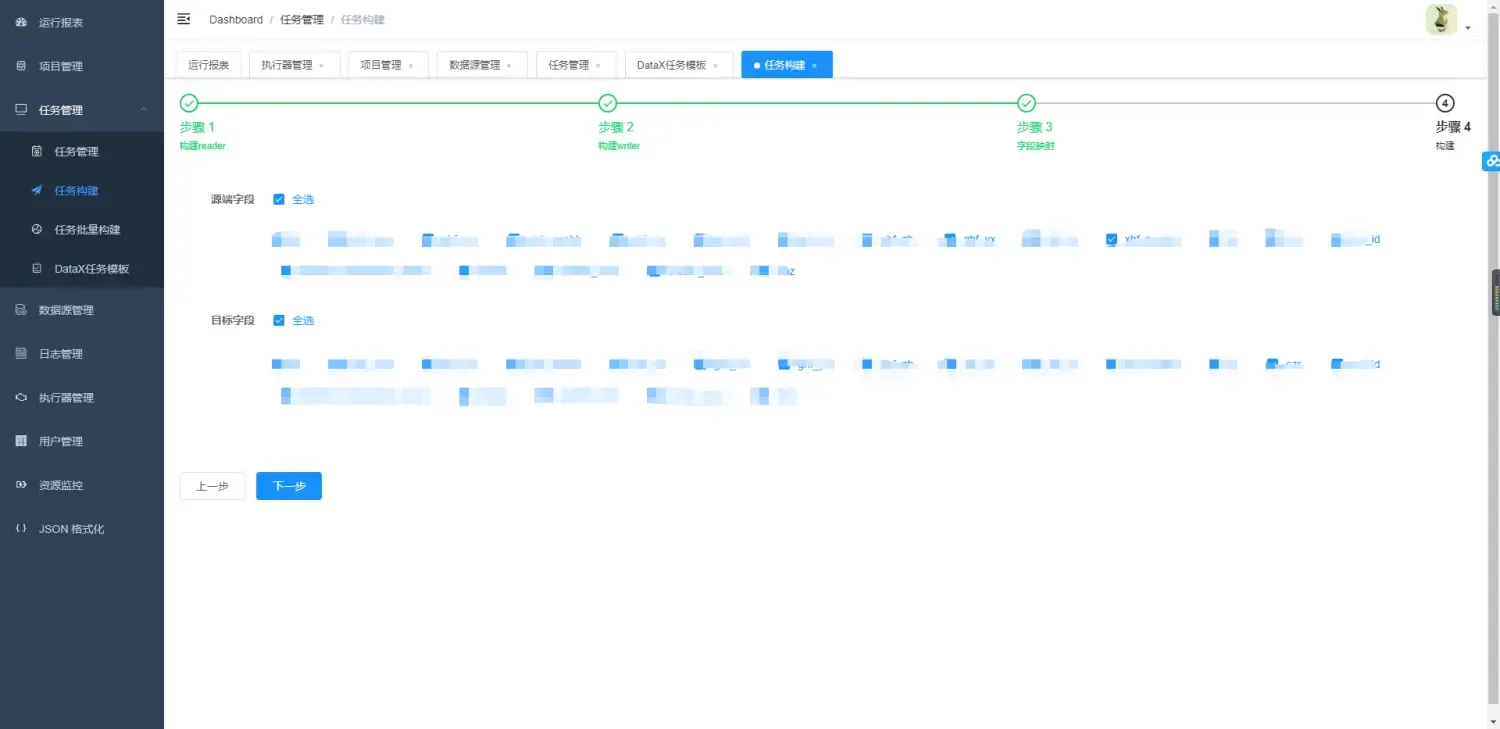Click the 上一步 previous step button
The height and width of the screenshot is (729, 1500).
212,486
